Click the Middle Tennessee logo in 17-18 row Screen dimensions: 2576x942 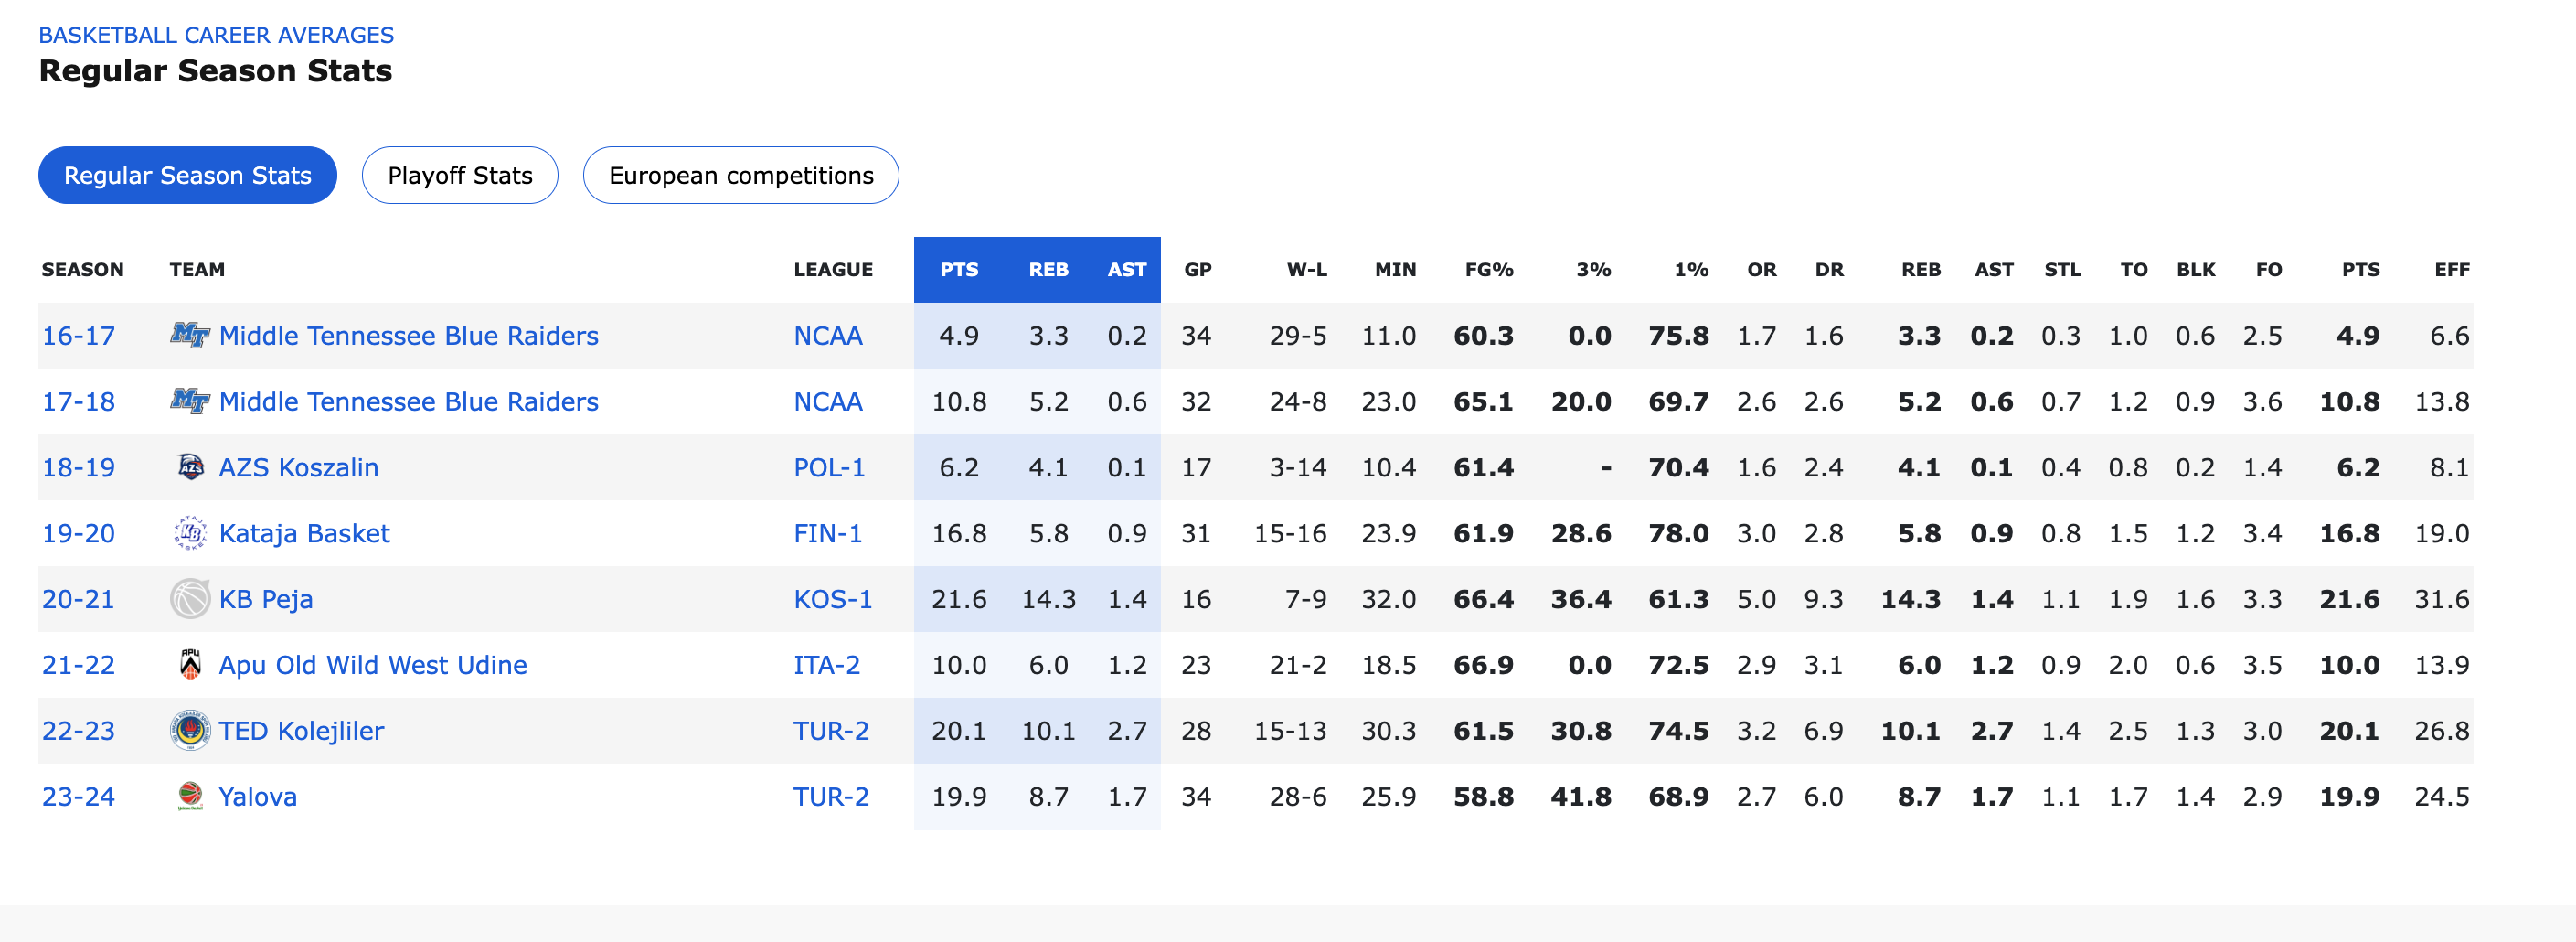click(190, 401)
